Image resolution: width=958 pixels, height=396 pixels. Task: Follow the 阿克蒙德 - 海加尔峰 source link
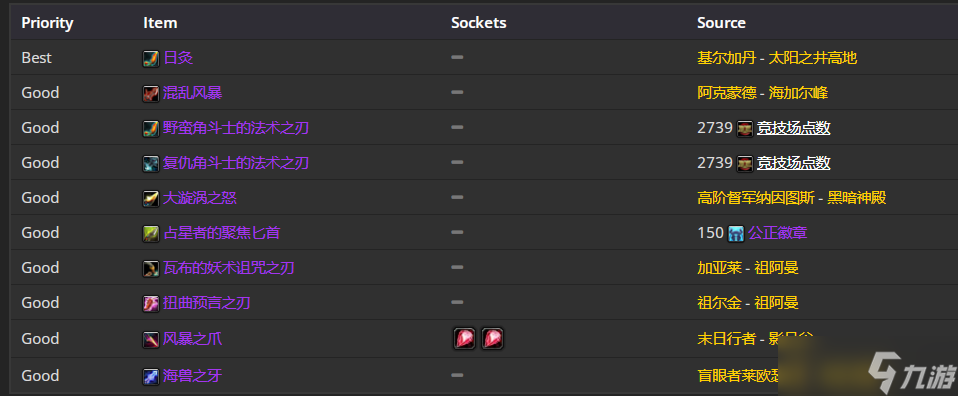click(762, 93)
